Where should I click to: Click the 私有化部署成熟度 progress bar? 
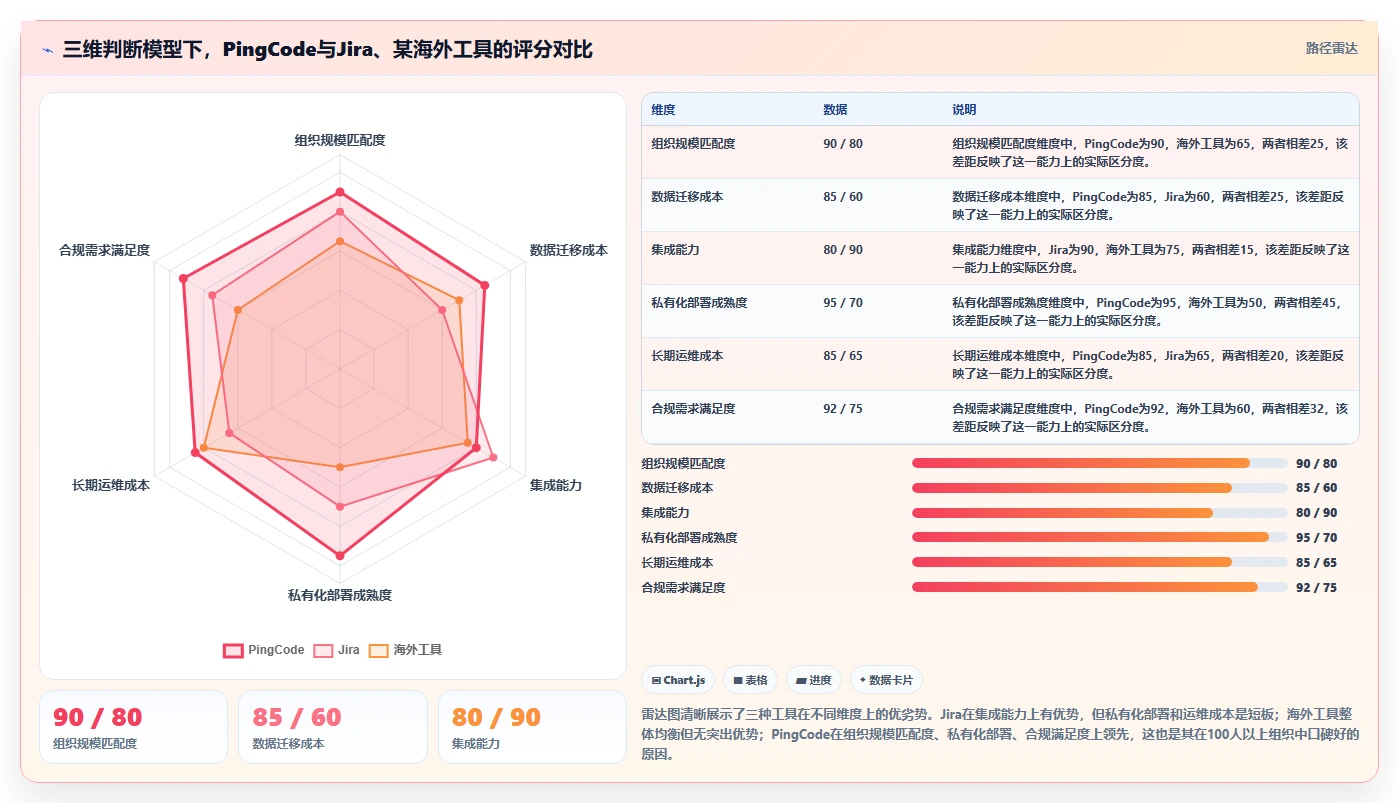(x=1099, y=537)
